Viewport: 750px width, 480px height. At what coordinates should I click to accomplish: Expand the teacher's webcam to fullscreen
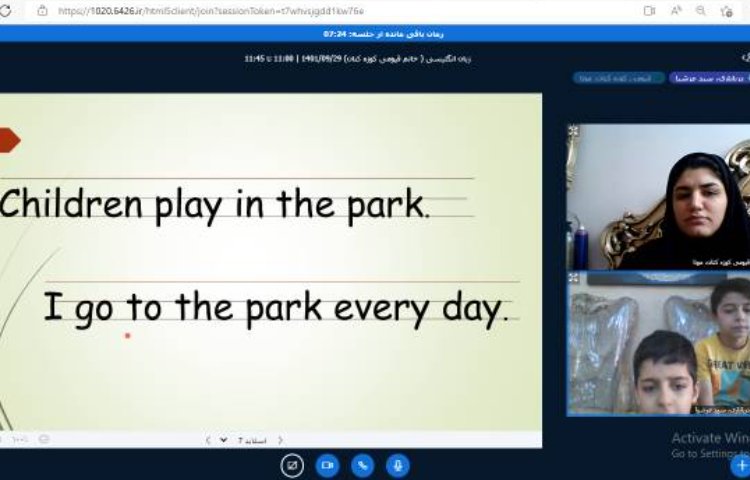[x=573, y=130]
